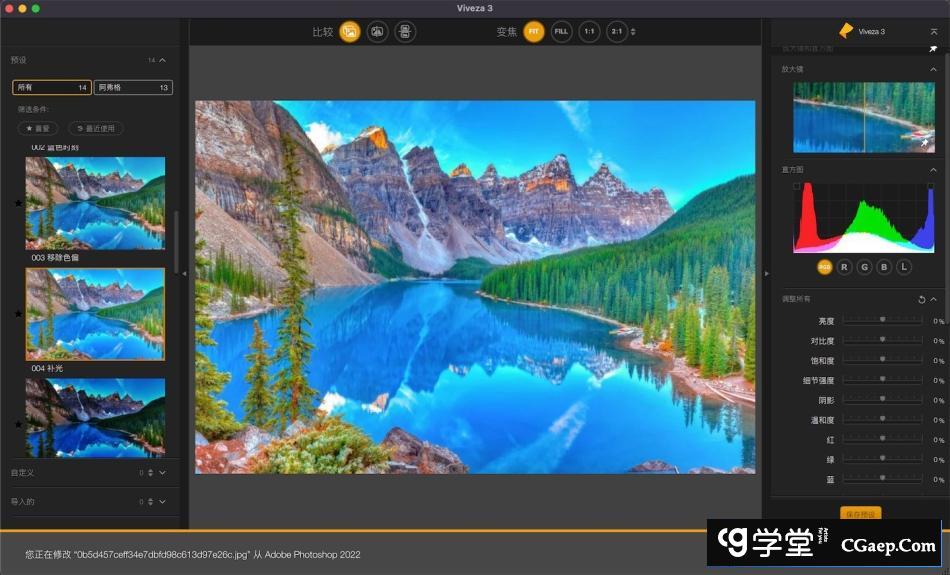The height and width of the screenshot is (575, 950).
Task: Click the collapse-panel icon next to Viveza 3 title
Action: [x=933, y=32]
